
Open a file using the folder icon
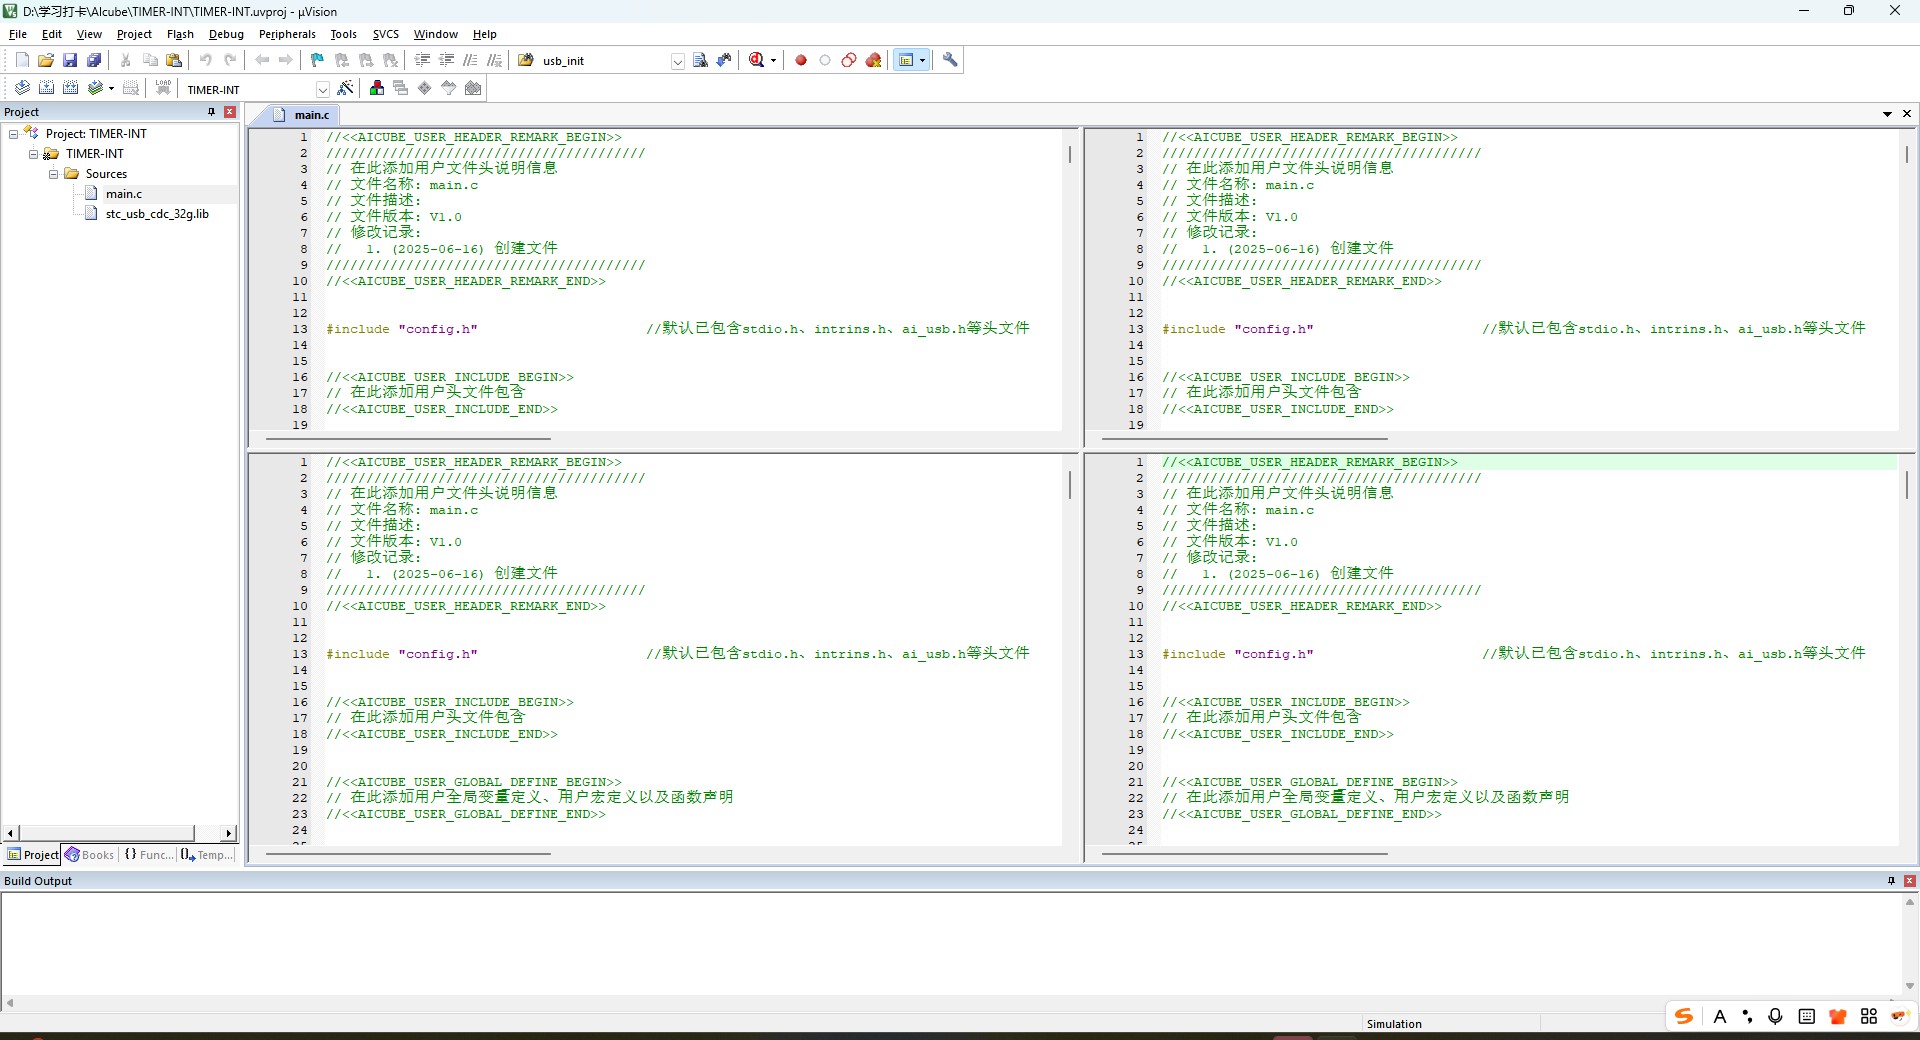pyautogui.click(x=46, y=60)
